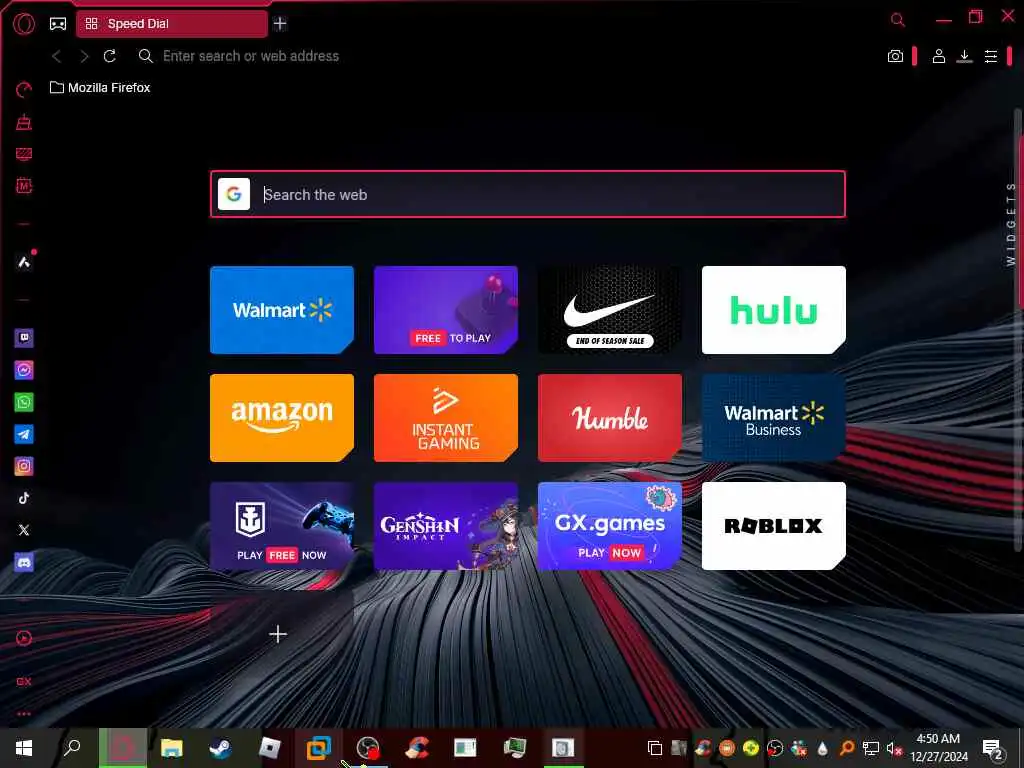The height and width of the screenshot is (768, 1024).
Task: Open WhatsApp in the sidebar
Action: (24, 402)
